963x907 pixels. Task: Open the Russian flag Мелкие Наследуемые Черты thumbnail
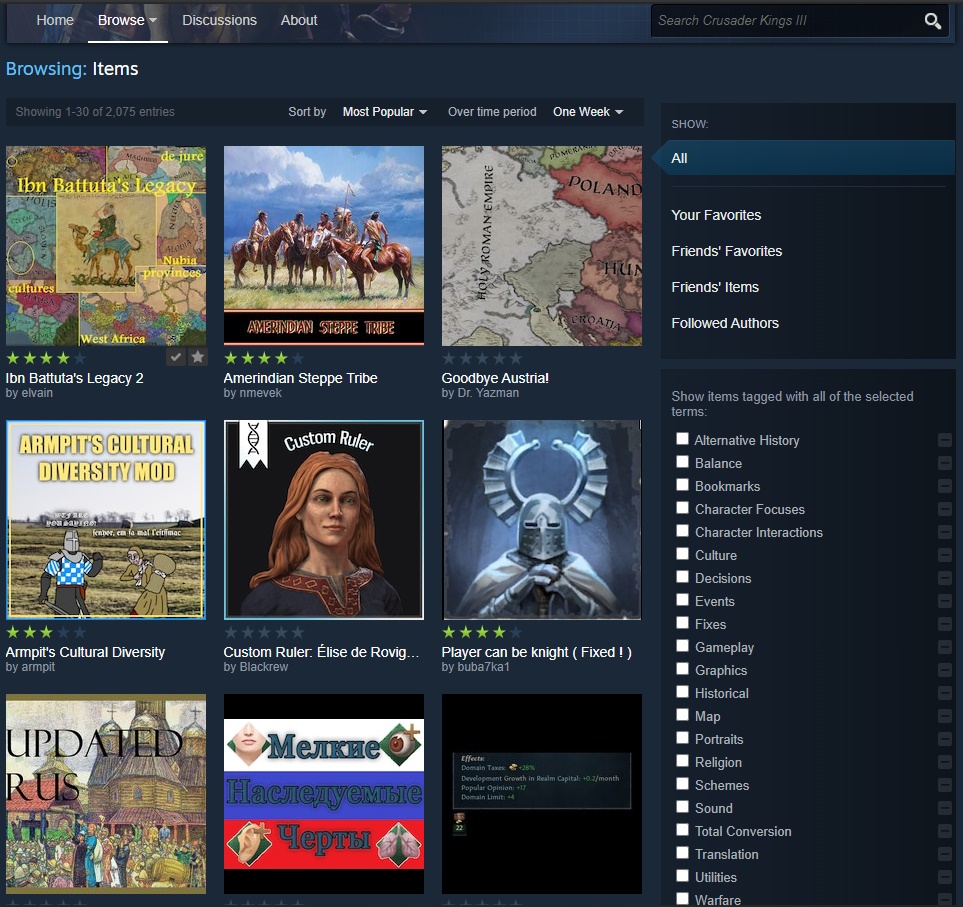click(x=324, y=793)
